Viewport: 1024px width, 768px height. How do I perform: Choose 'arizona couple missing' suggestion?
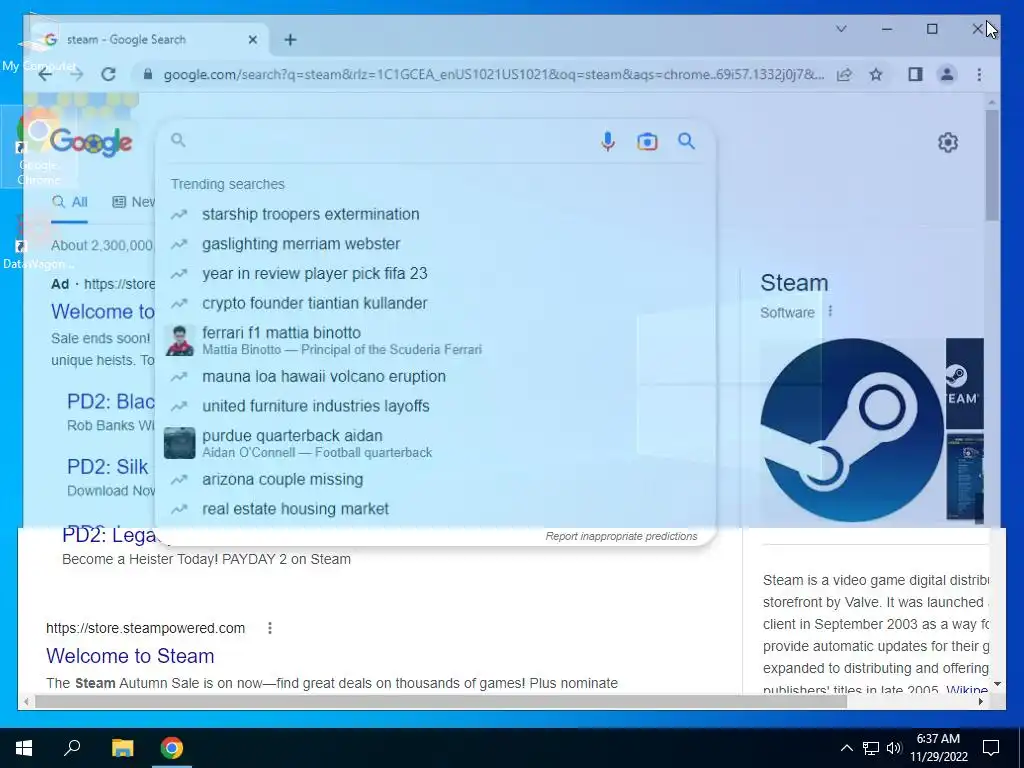[436, 479]
